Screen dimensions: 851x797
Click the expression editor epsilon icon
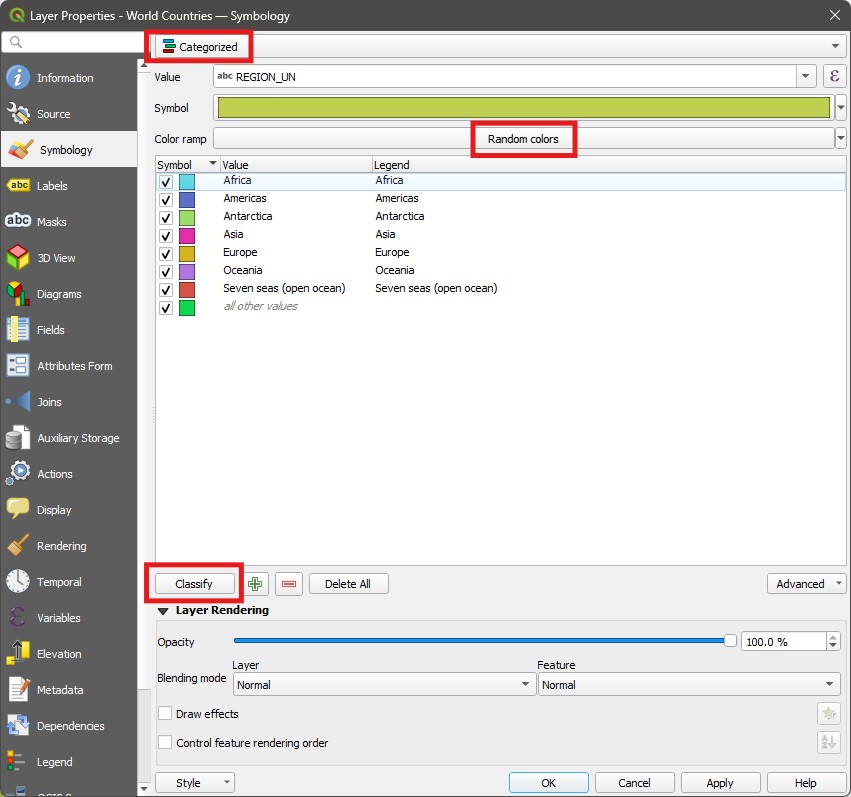(834, 77)
